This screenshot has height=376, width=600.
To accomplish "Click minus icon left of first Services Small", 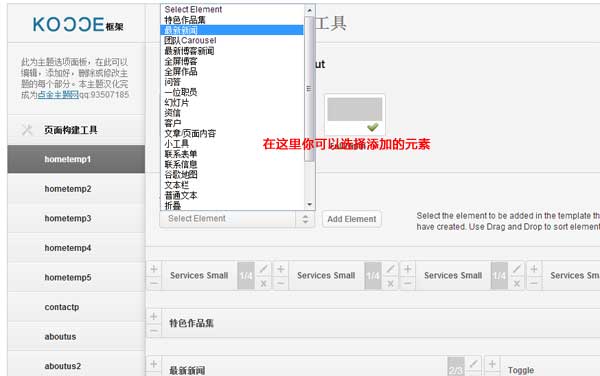I will click(x=154, y=283).
